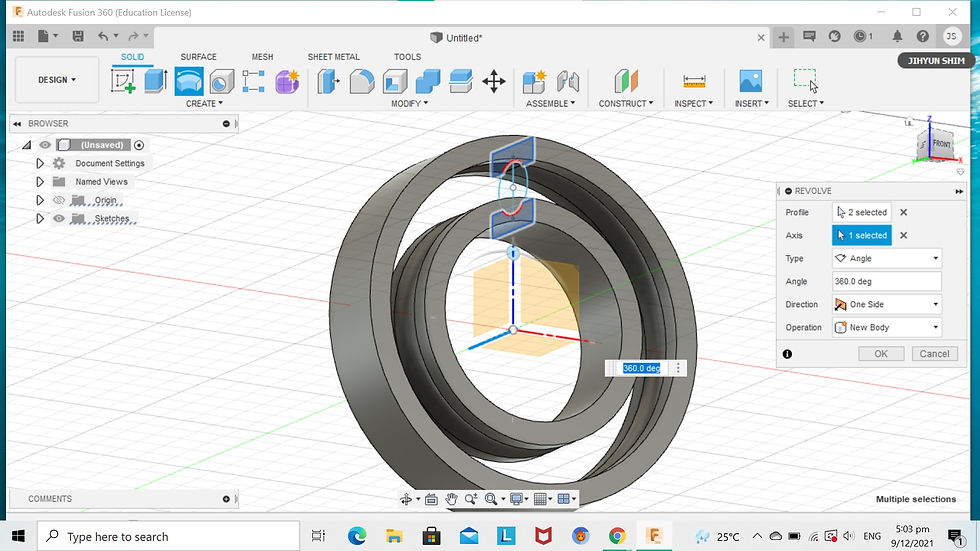Click the 2 selected Profile button
Image resolution: width=980 pixels, height=551 pixels.
pos(862,212)
